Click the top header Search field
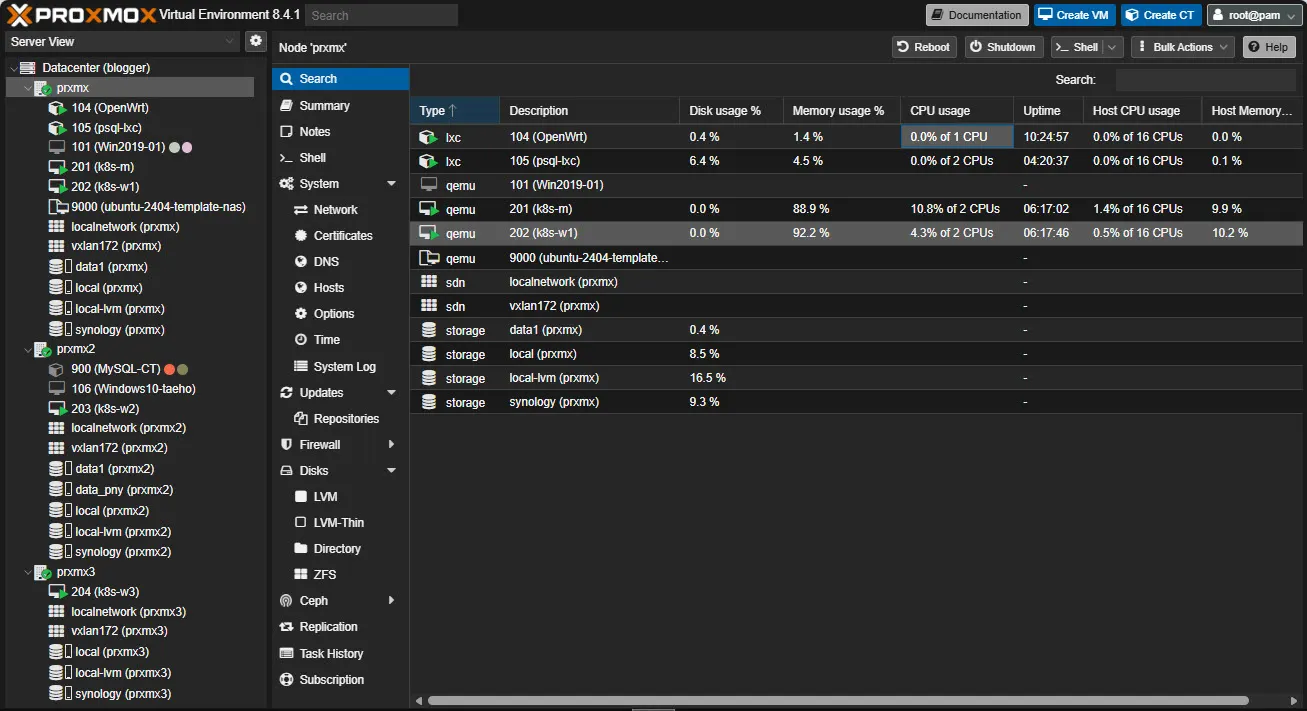This screenshot has width=1307, height=711. pos(381,15)
